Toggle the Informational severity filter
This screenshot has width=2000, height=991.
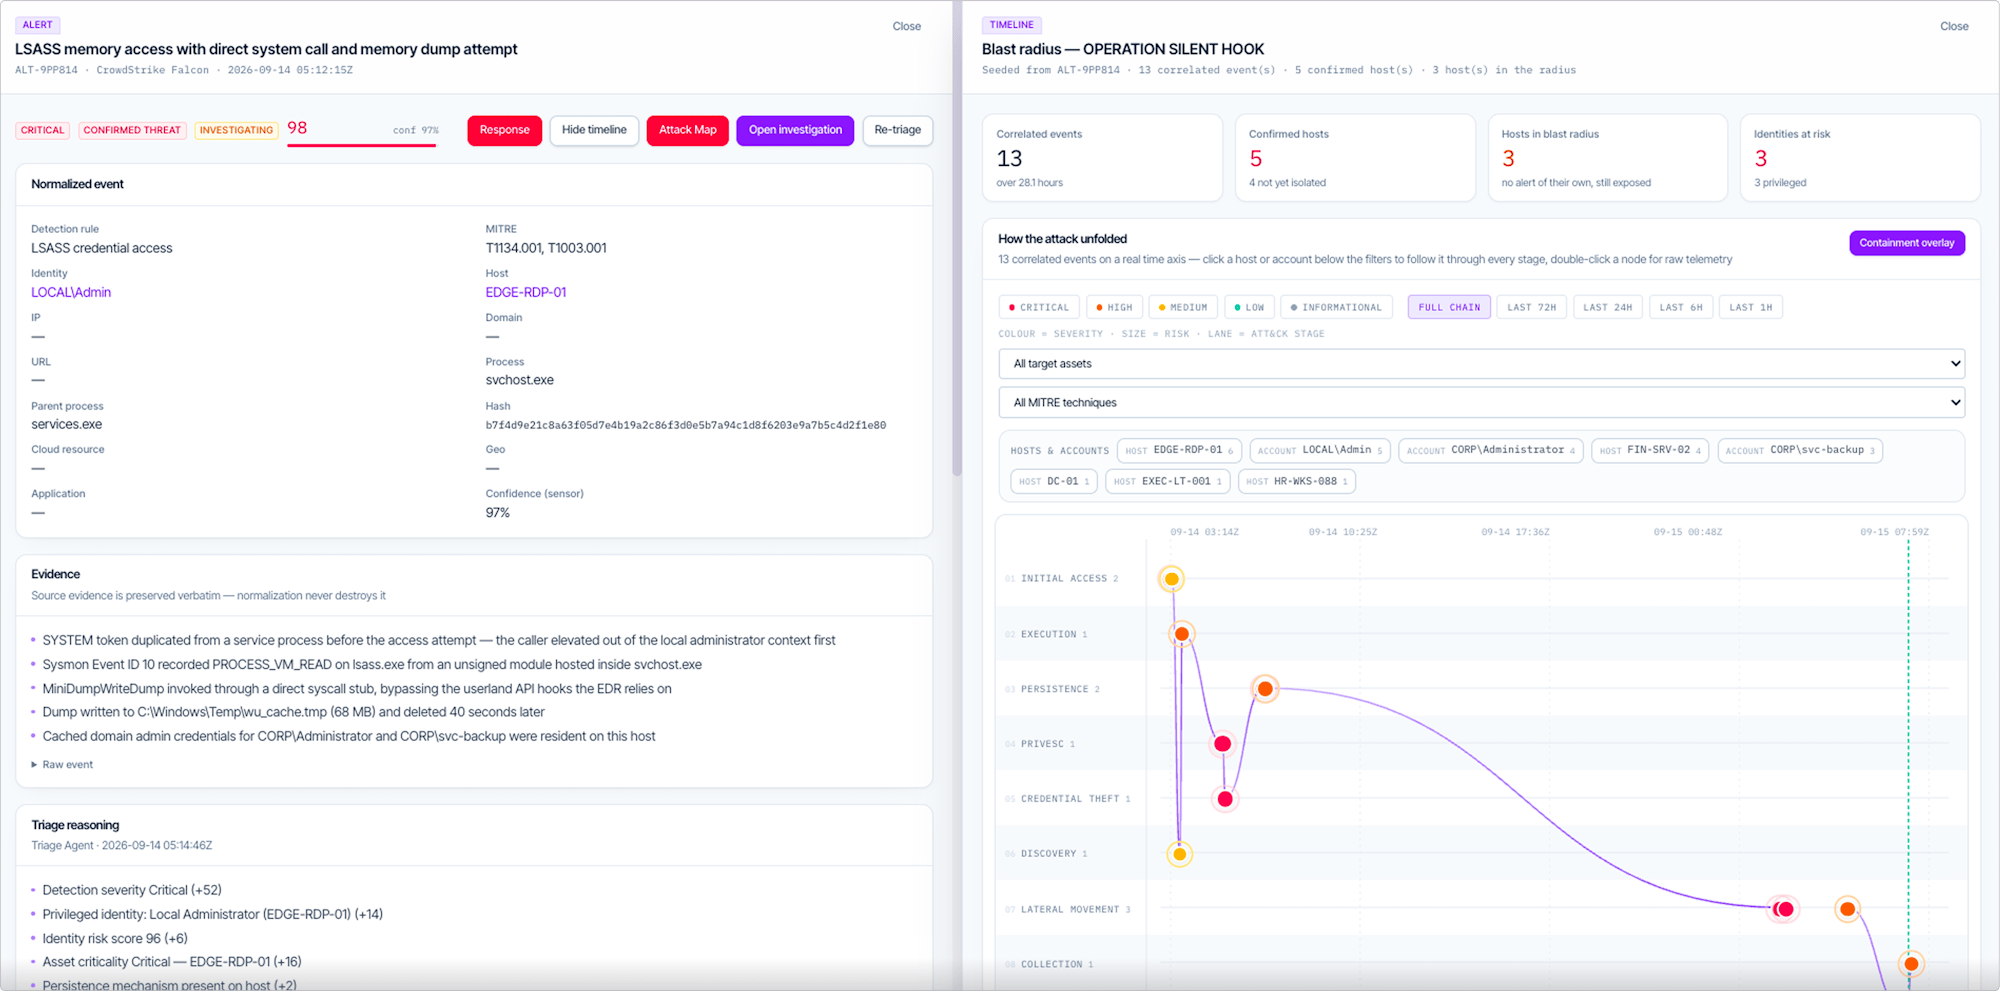click(1335, 307)
